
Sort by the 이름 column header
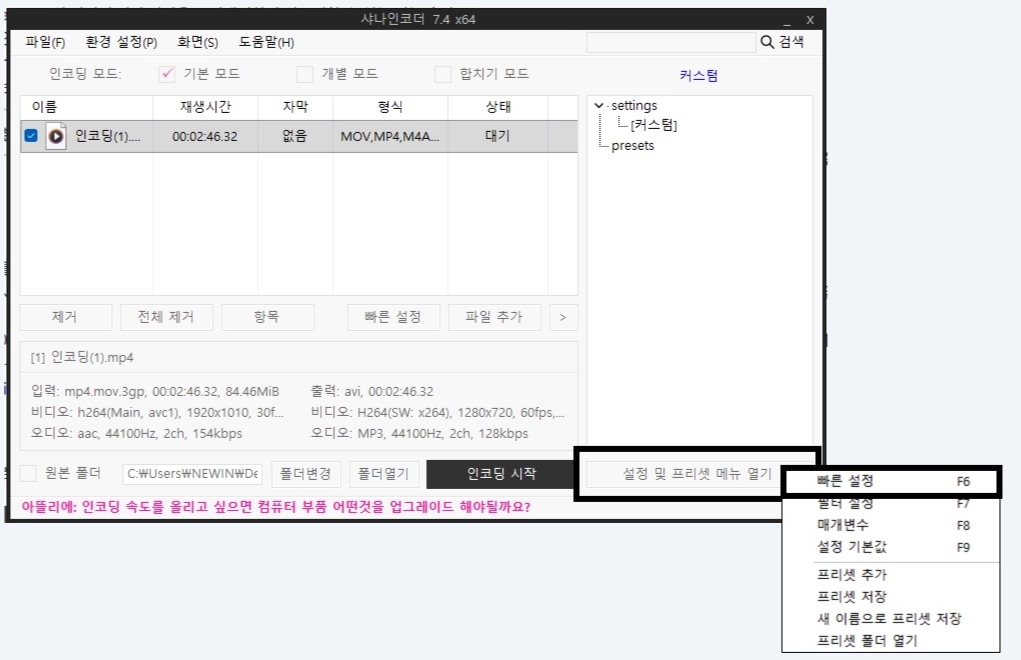pos(87,107)
